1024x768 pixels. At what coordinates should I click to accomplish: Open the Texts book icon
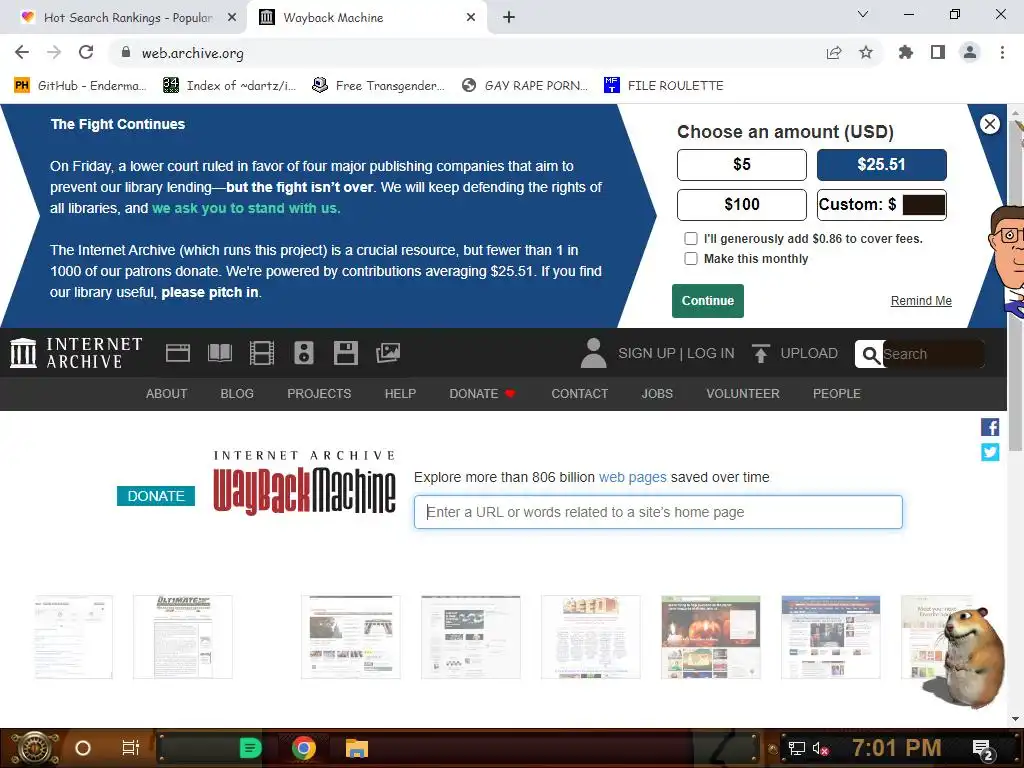click(220, 353)
